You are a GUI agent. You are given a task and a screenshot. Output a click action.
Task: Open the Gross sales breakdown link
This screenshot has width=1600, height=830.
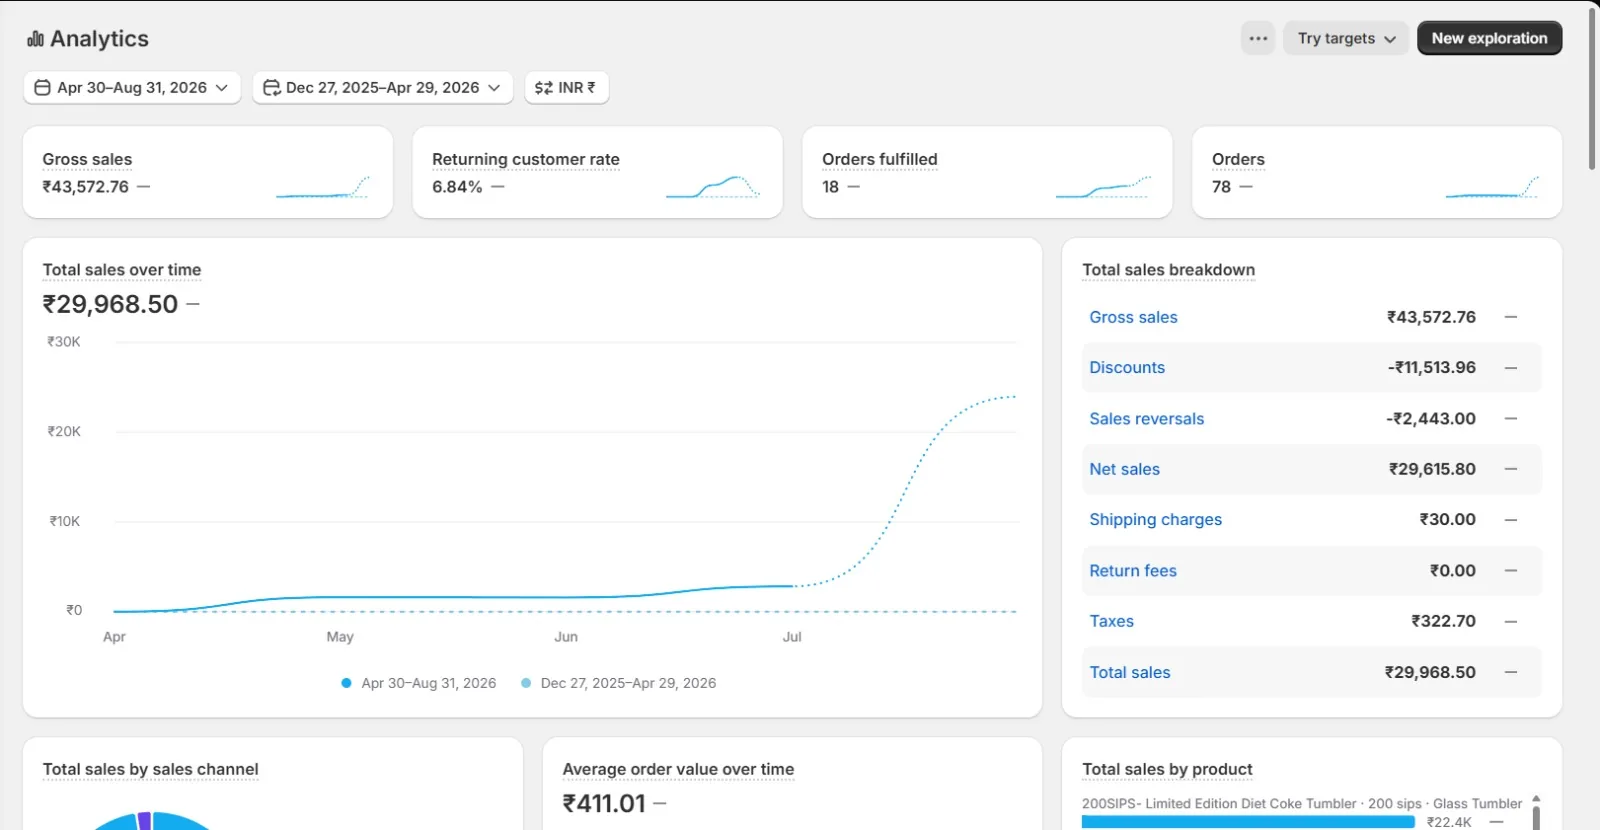coord(1133,317)
